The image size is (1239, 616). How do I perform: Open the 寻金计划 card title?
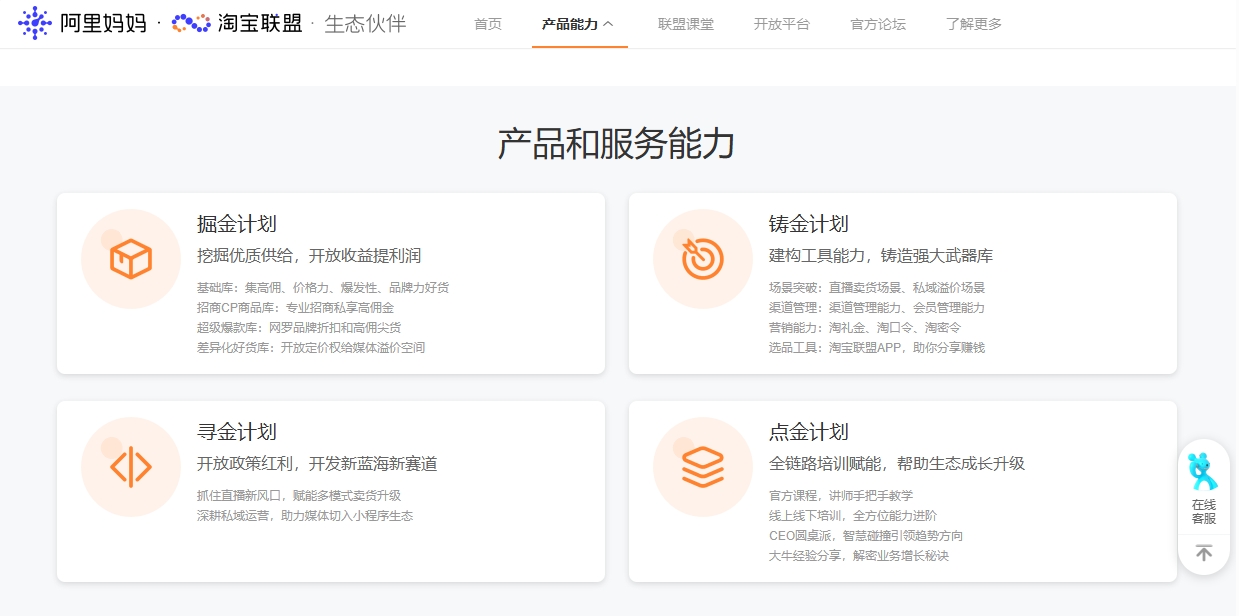pyautogui.click(x=237, y=432)
